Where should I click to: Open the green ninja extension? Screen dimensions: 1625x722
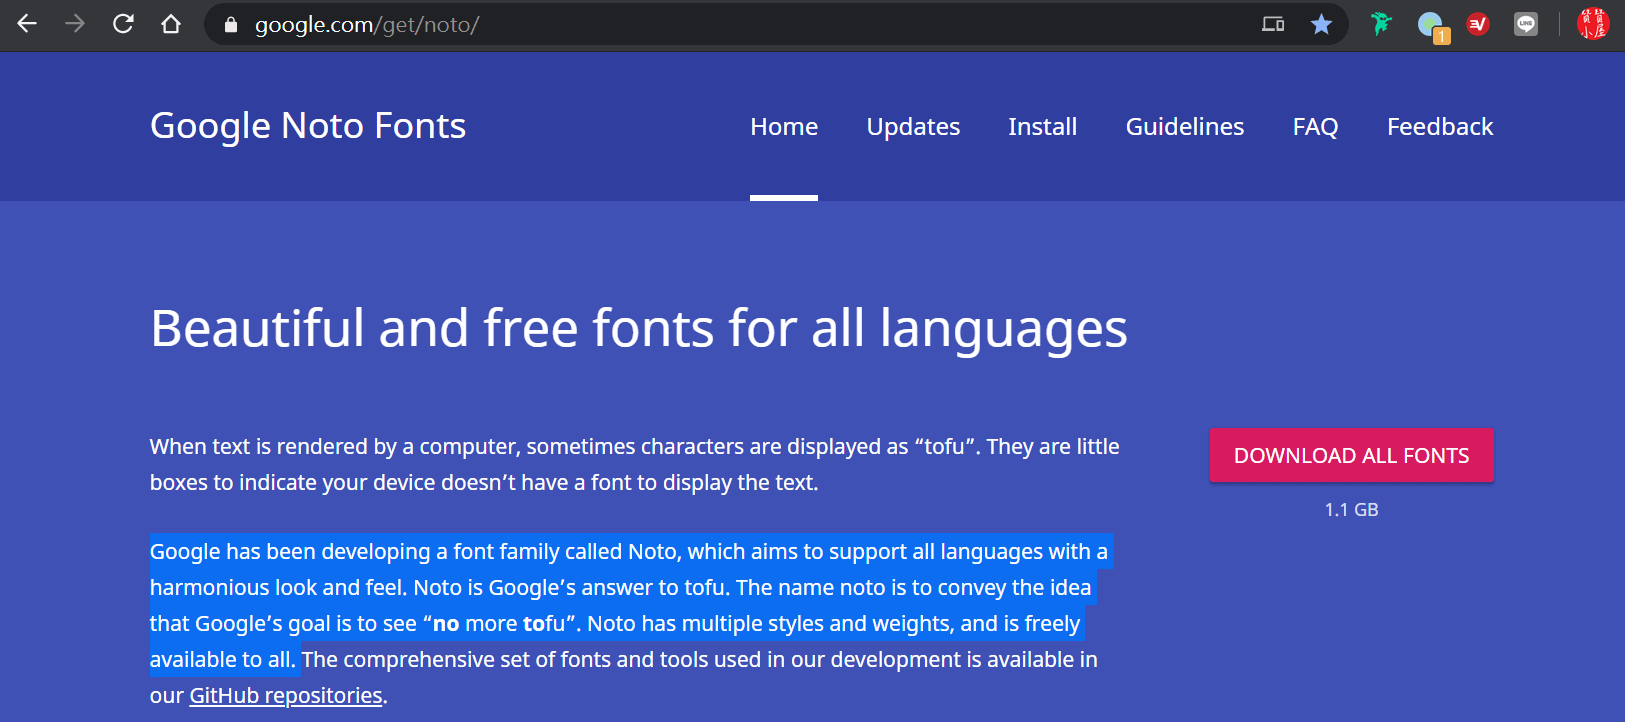click(1381, 24)
